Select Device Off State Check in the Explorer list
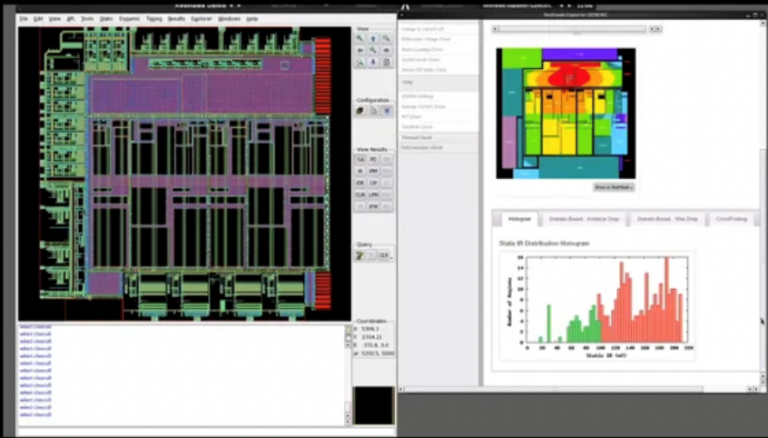 pos(424,70)
